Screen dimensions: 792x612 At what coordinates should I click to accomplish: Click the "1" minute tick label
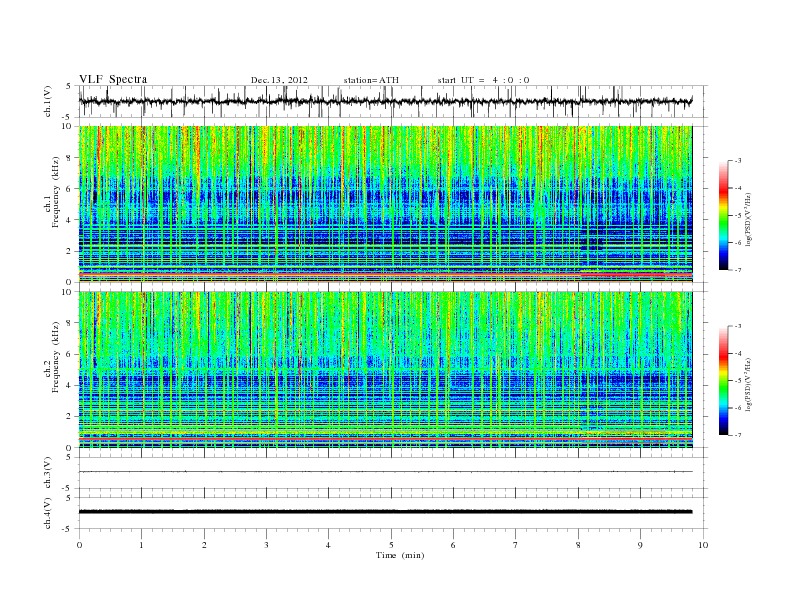click(141, 545)
